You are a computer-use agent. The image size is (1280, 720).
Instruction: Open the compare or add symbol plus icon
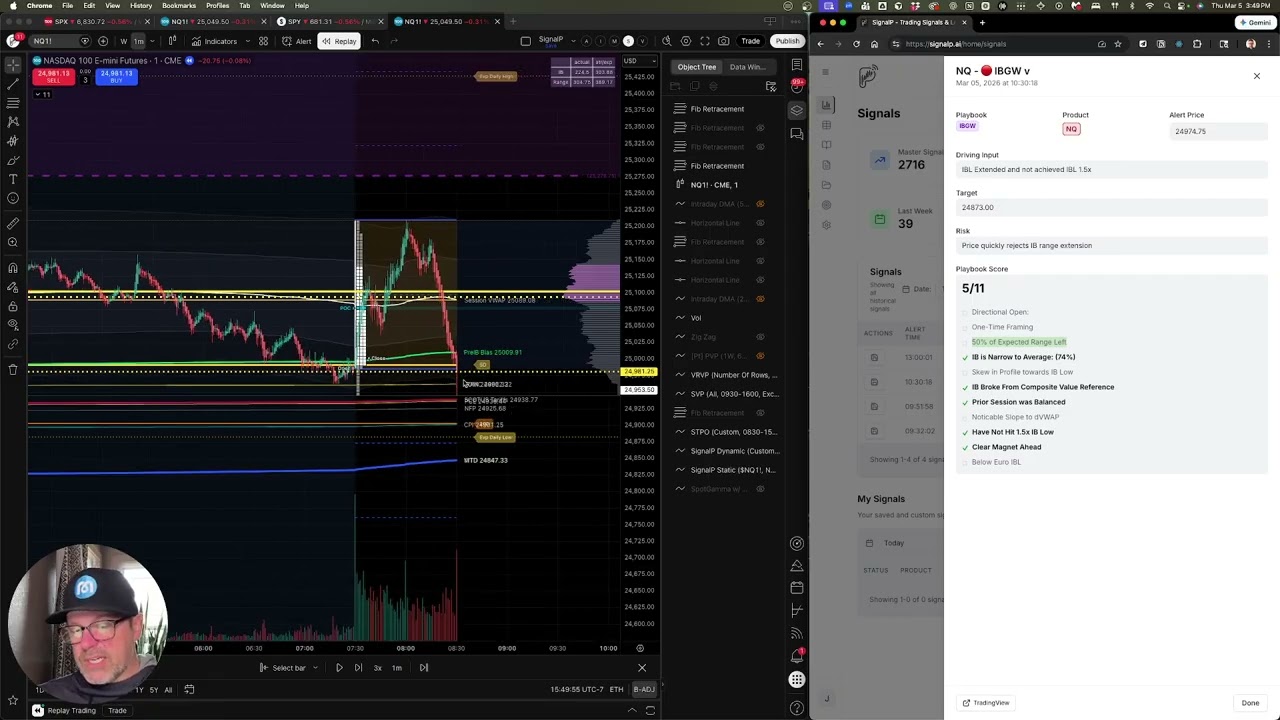pyautogui.click(x=103, y=41)
